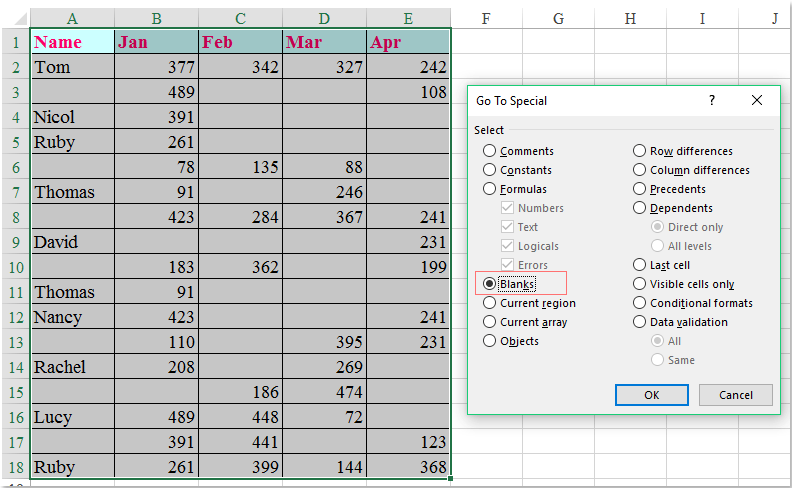Select the Constants radio option
Image resolution: width=792 pixels, height=488 pixels.
coord(490,170)
